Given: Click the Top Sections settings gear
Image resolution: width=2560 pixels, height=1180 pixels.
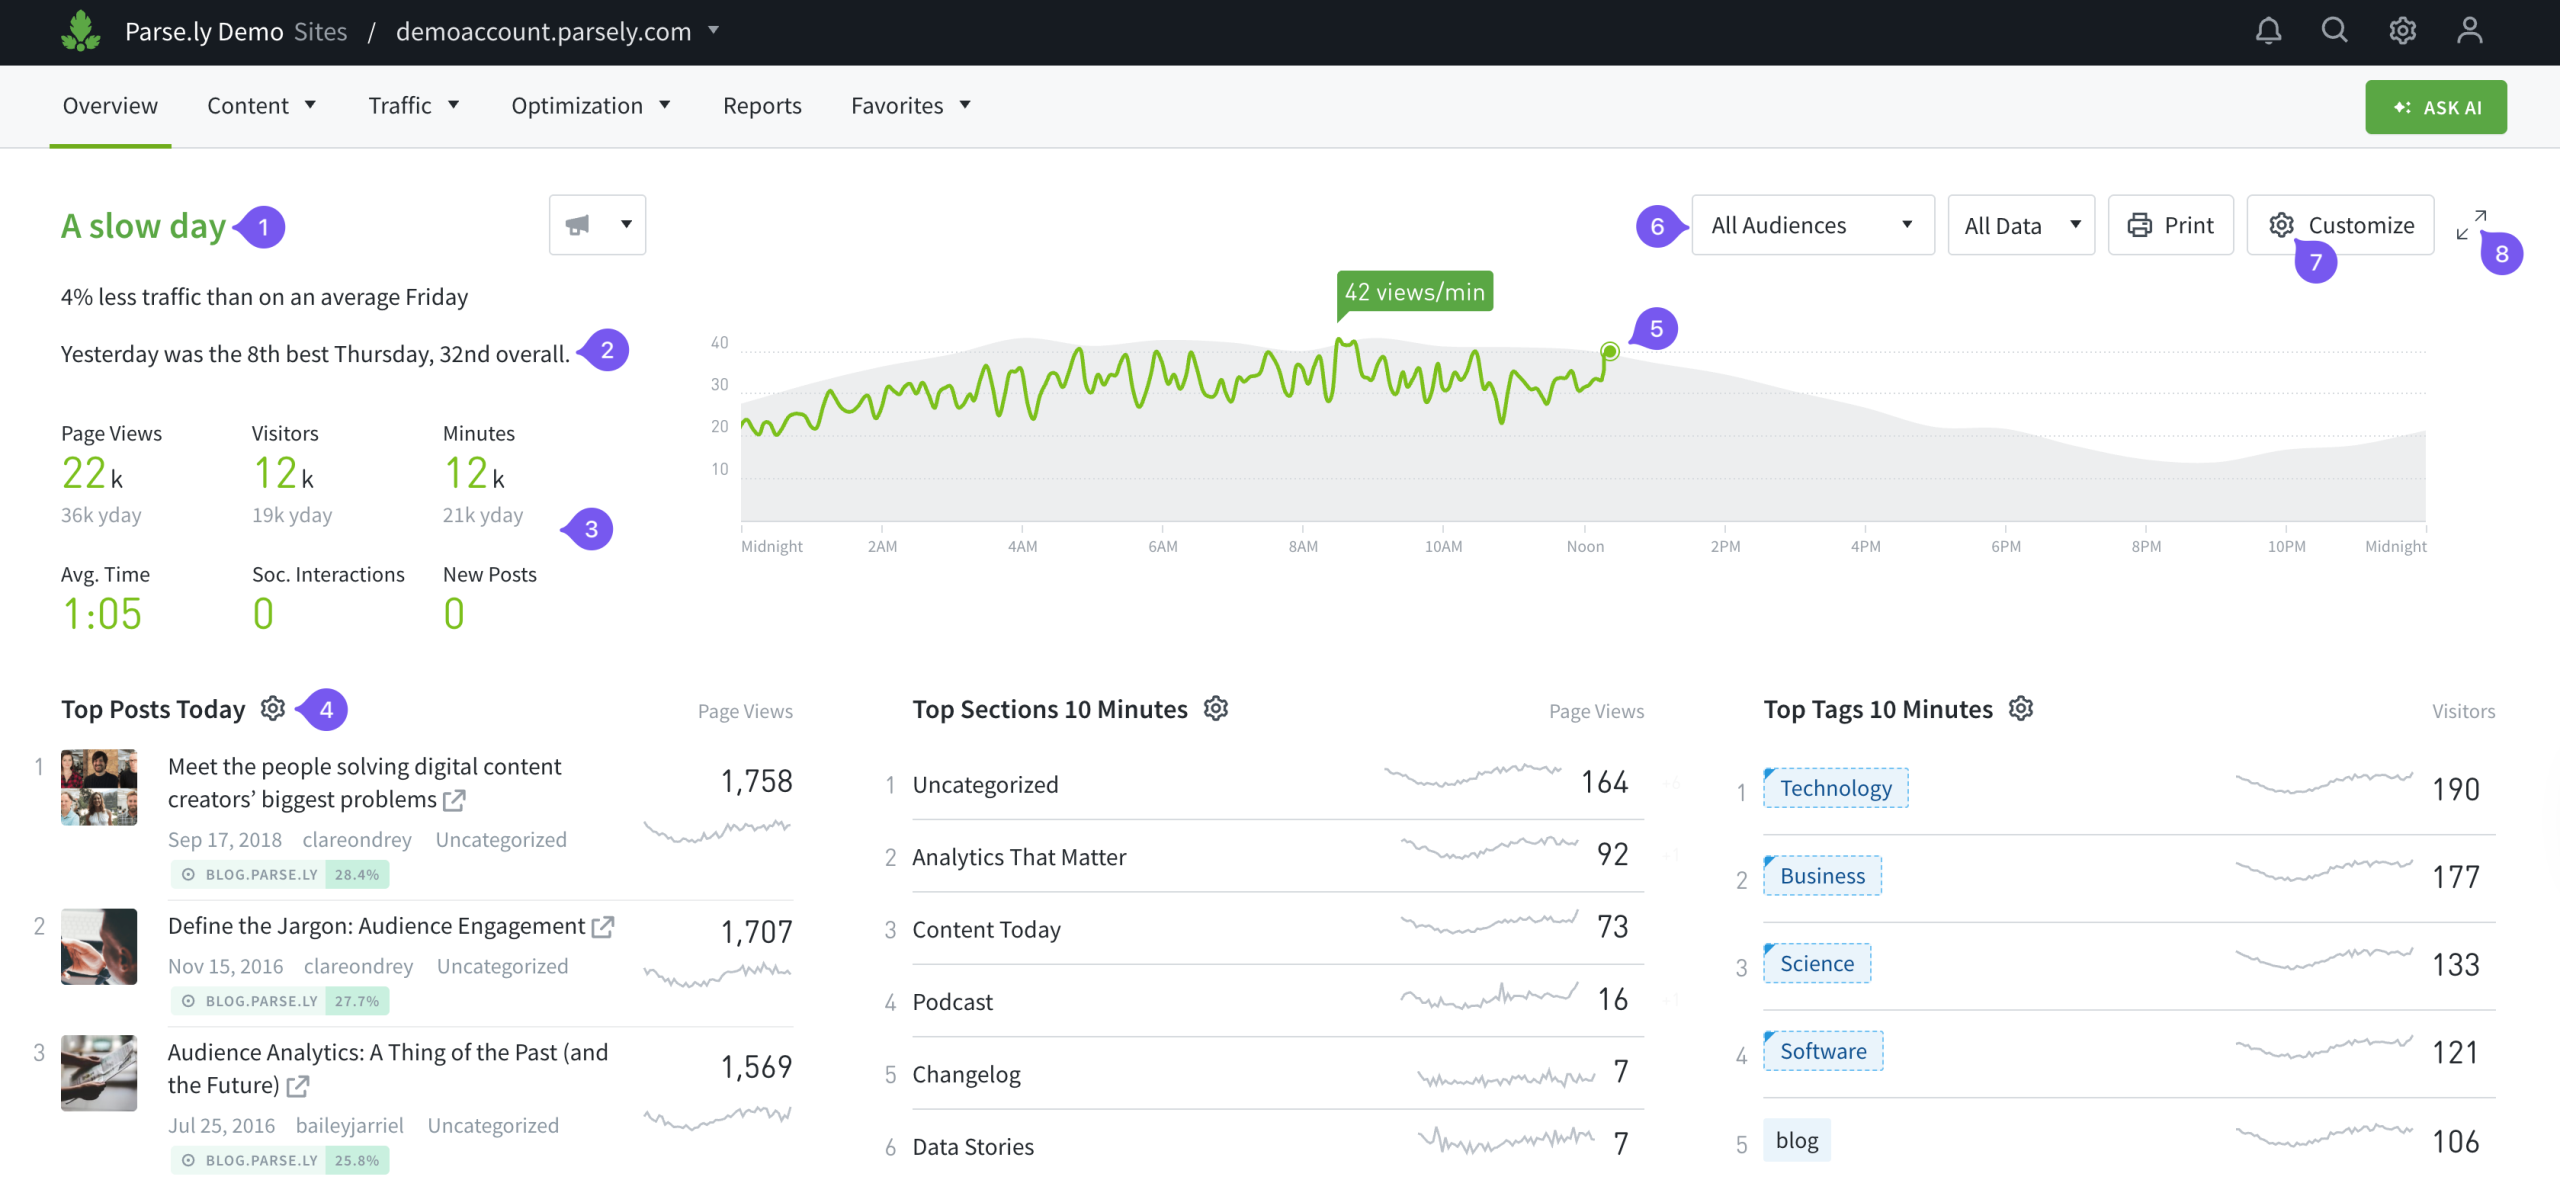Looking at the screenshot, I should (1215, 708).
